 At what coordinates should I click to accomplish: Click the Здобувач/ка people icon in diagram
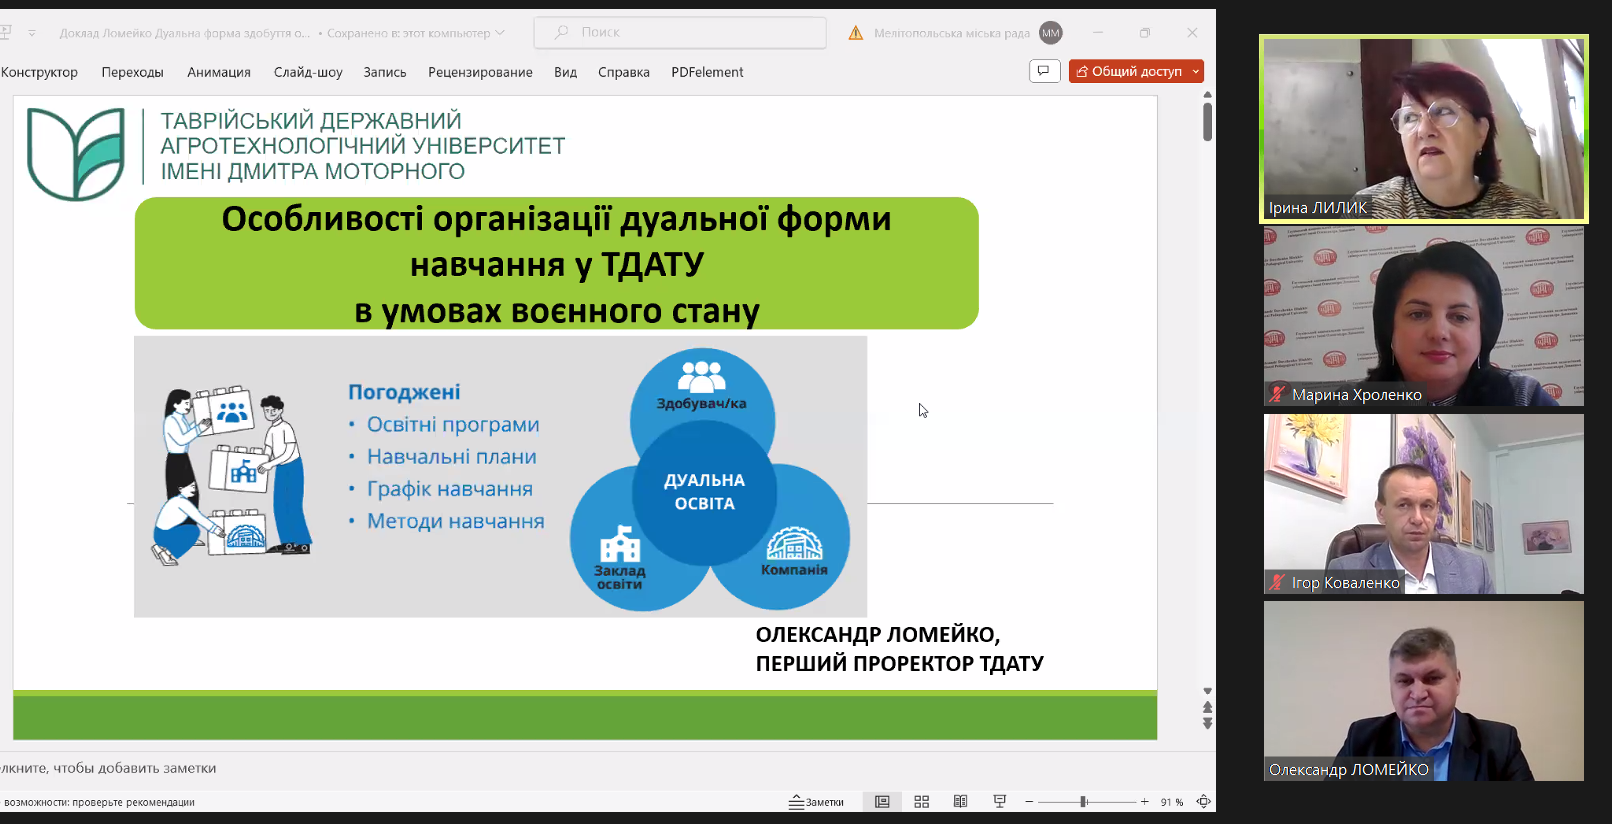(702, 376)
